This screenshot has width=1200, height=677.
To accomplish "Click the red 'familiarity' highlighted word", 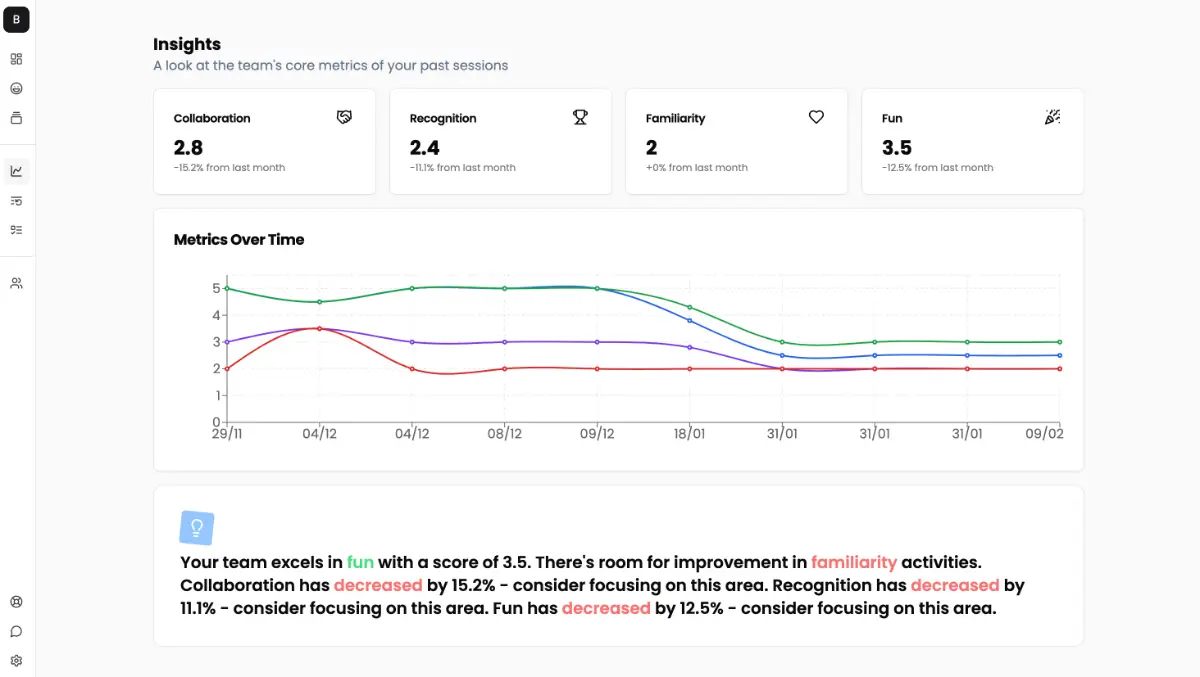I will 853,562.
